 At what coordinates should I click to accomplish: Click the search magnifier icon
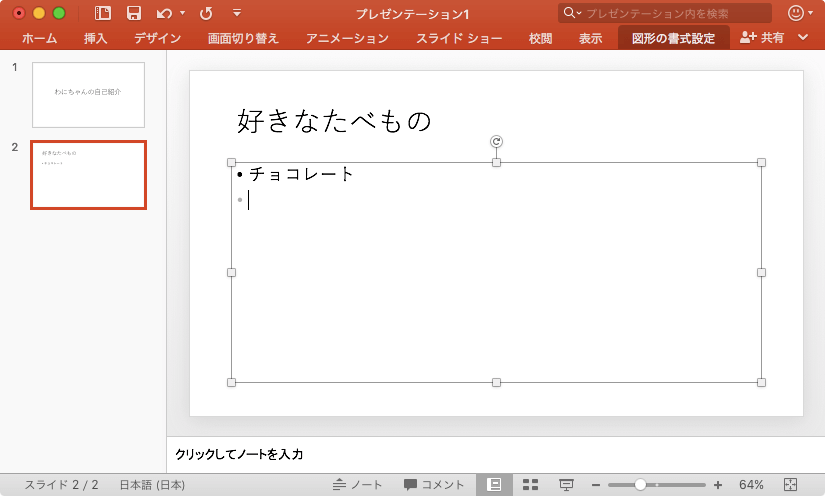(569, 13)
